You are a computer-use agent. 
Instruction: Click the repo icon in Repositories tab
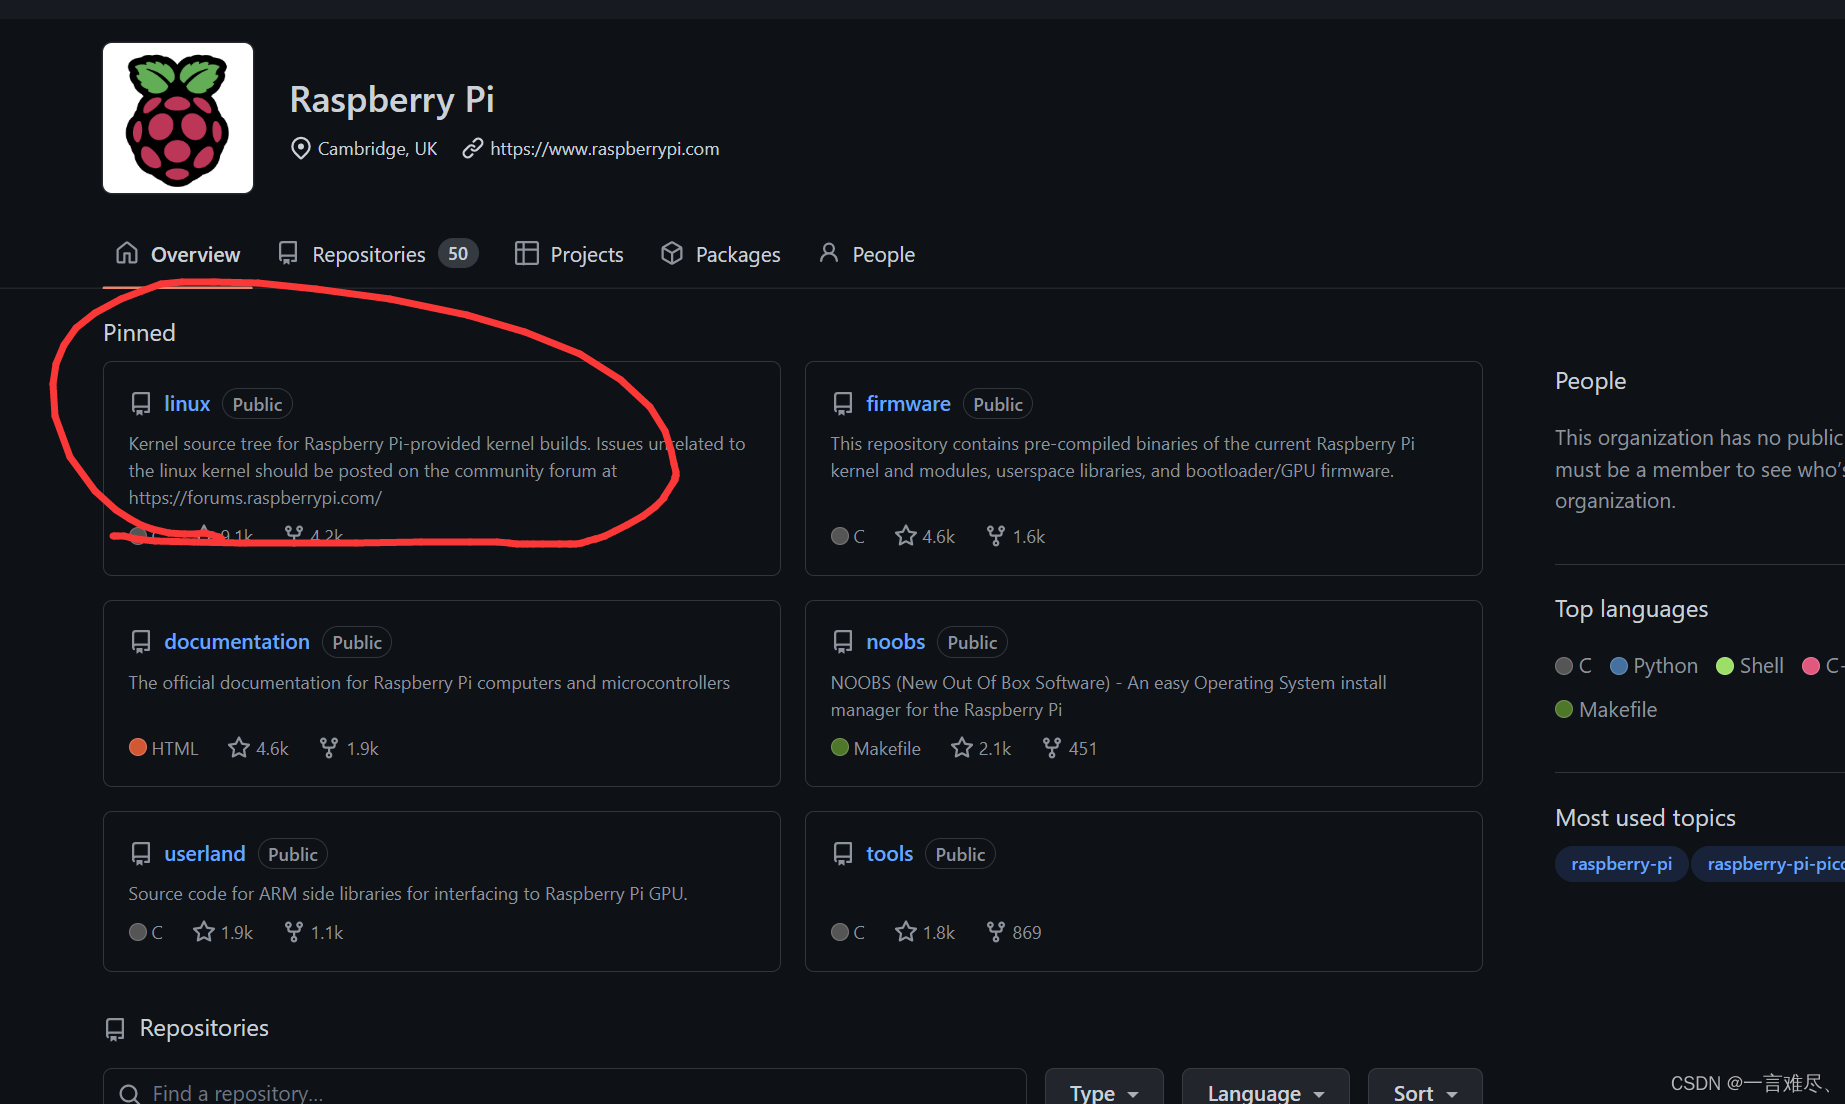pyautogui.click(x=288, y=253)
